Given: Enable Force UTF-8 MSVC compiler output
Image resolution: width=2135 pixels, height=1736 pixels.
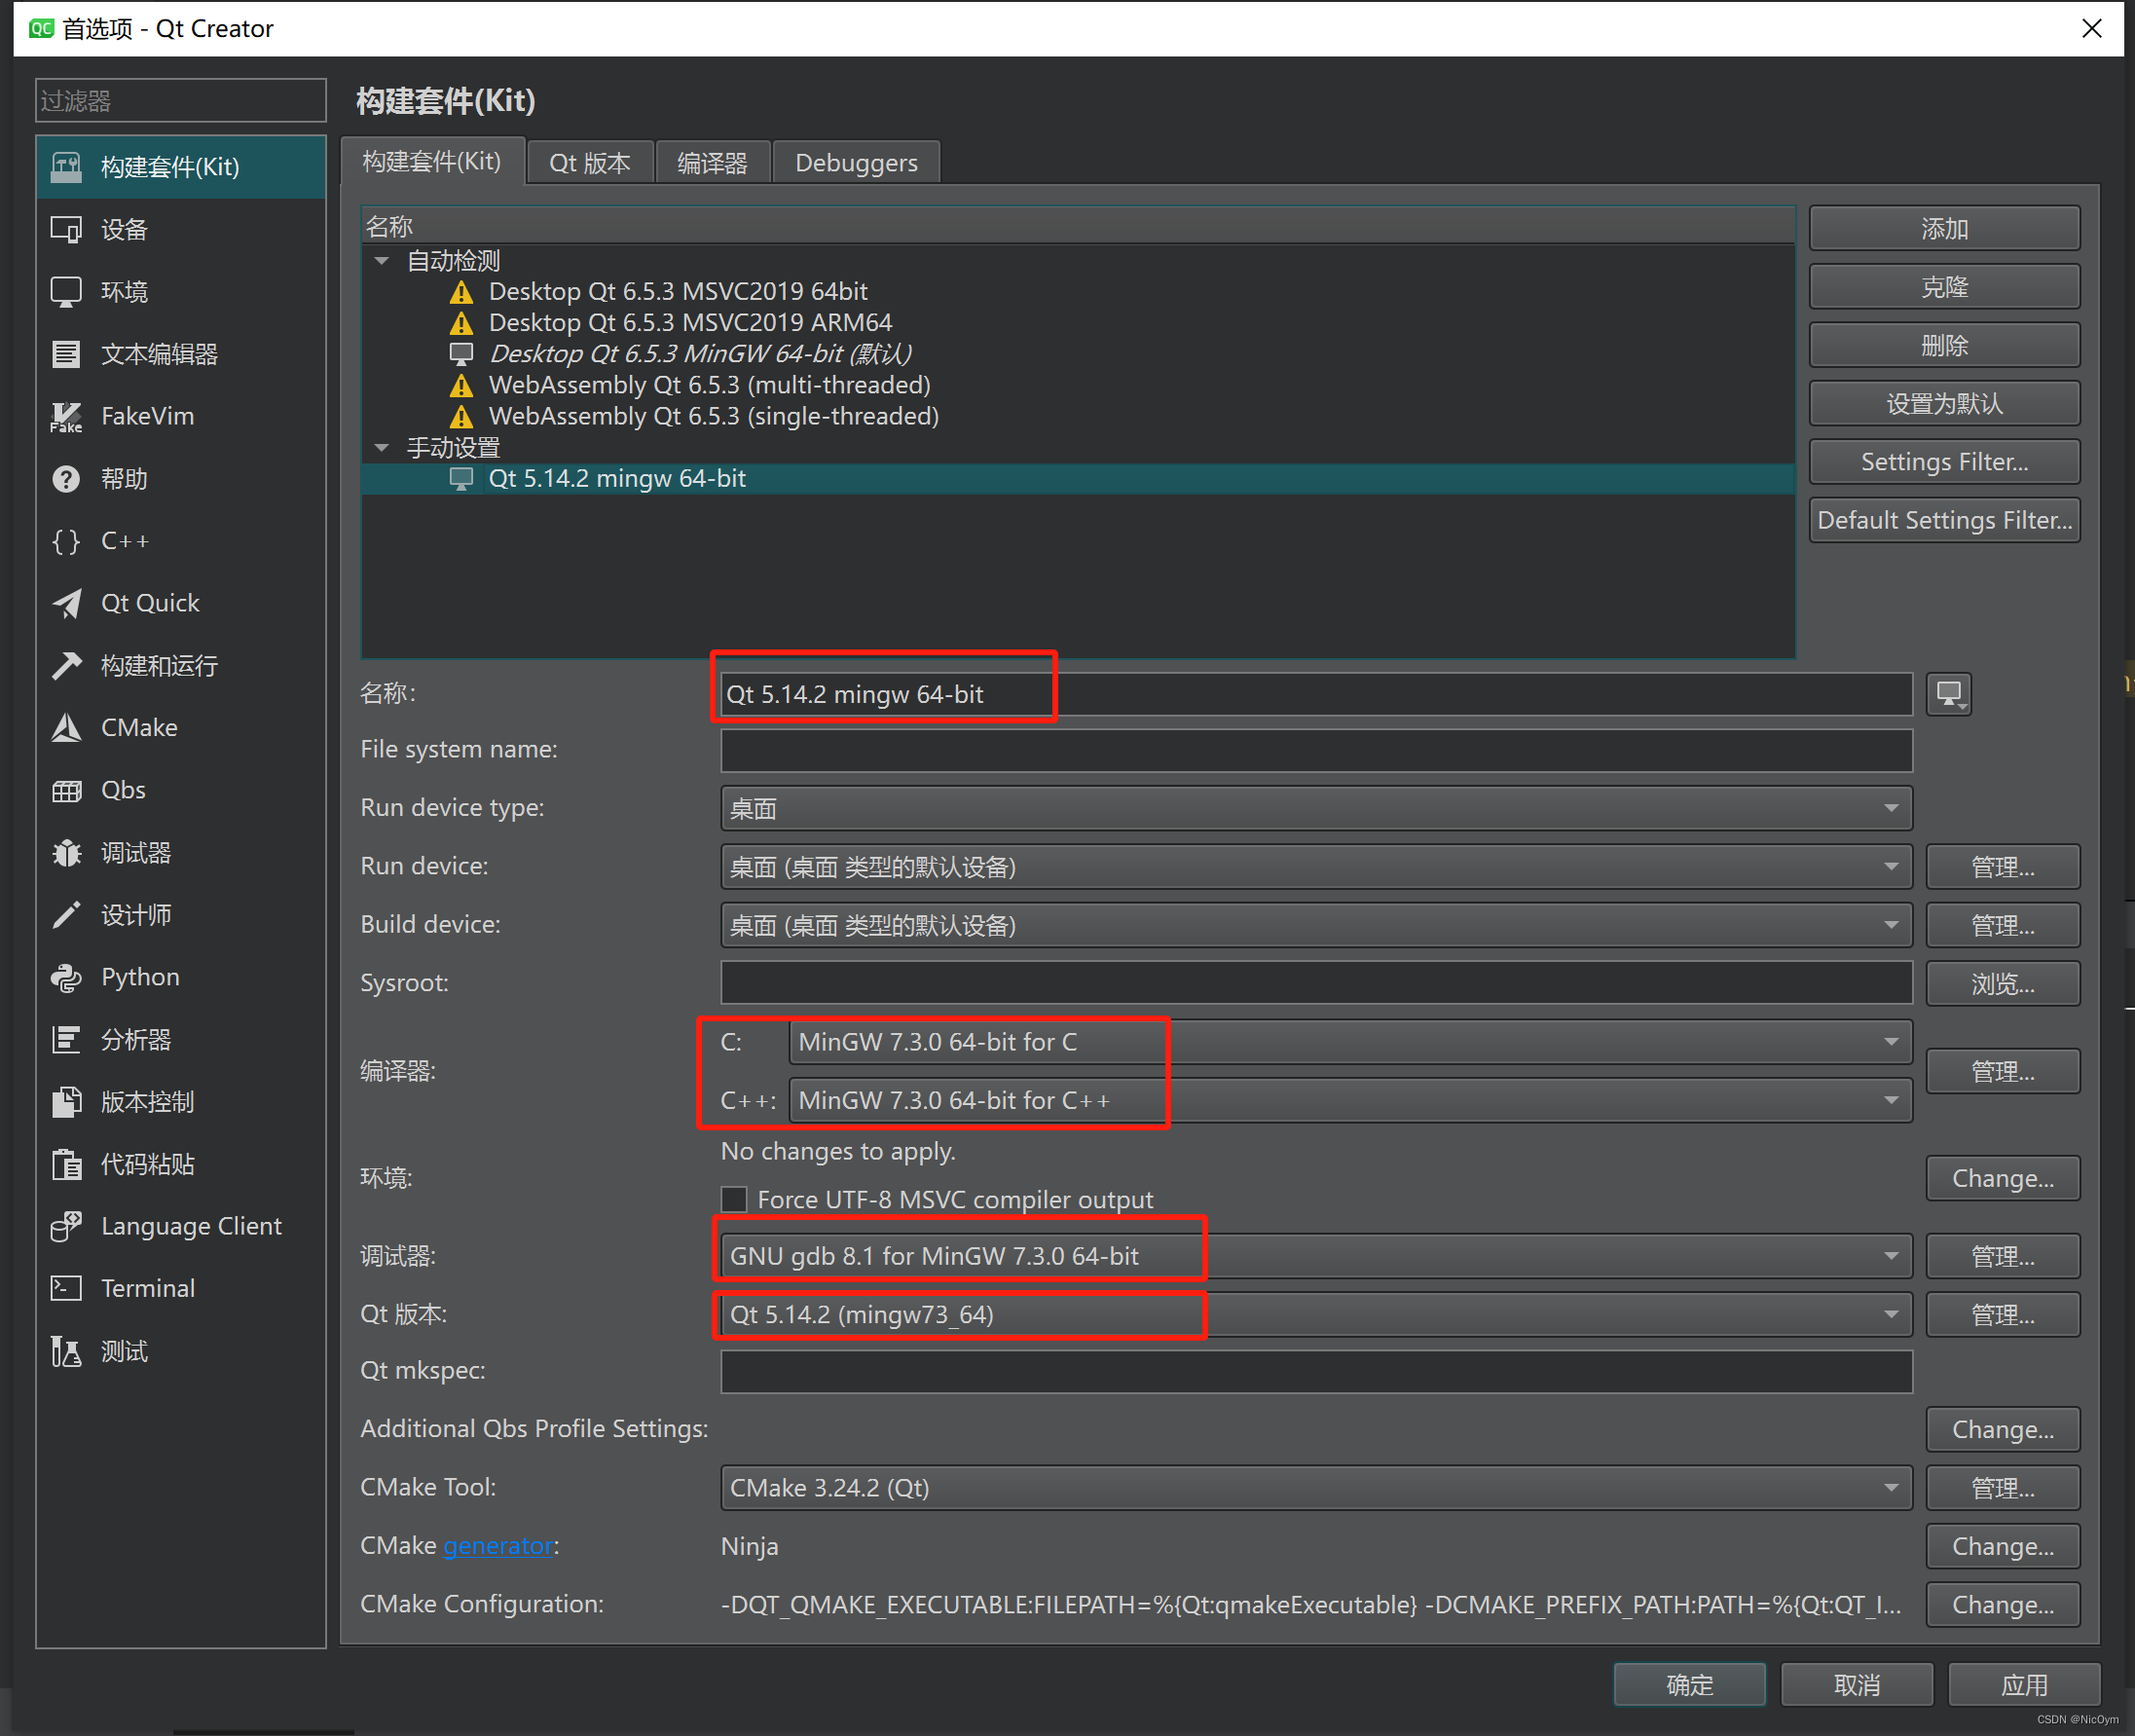Looking at the screenshot, I should pos(735,1199).
